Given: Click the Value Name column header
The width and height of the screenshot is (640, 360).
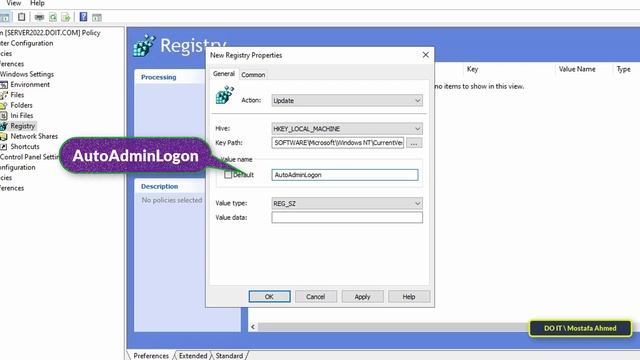Looking at the screenshot, I should click(577, 69).
